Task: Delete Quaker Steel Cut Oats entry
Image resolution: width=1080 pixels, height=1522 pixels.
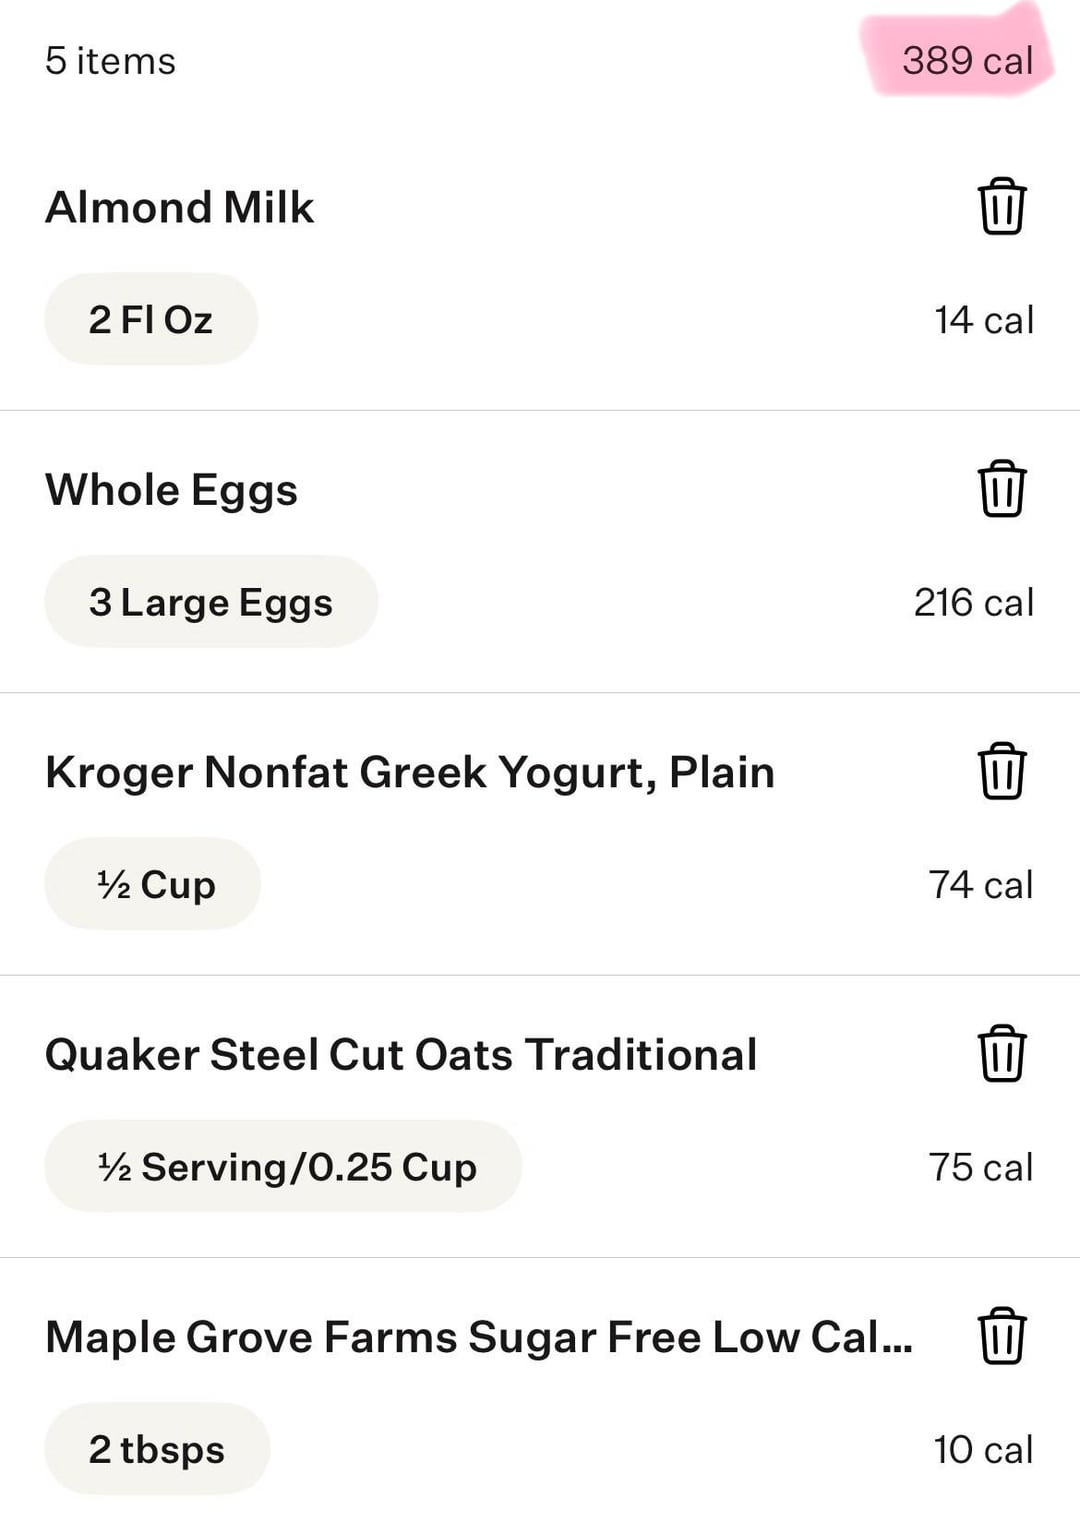Action: click(1001, 1054)
